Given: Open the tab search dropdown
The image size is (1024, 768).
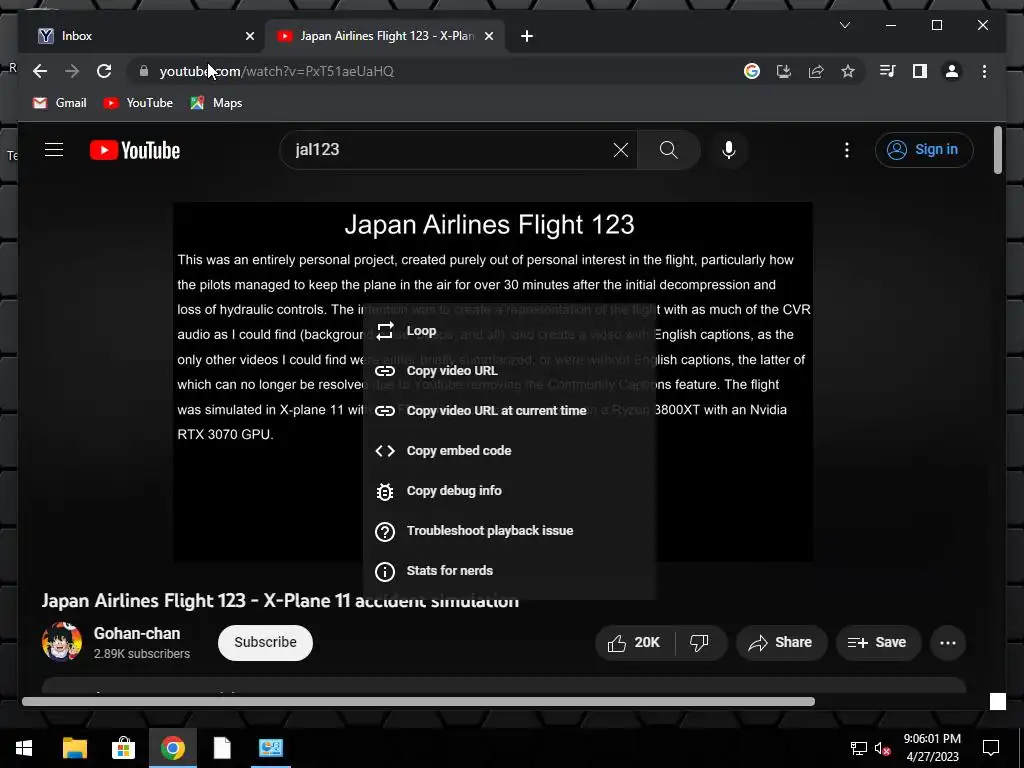Looking at the screenshot, I should 844,25.
